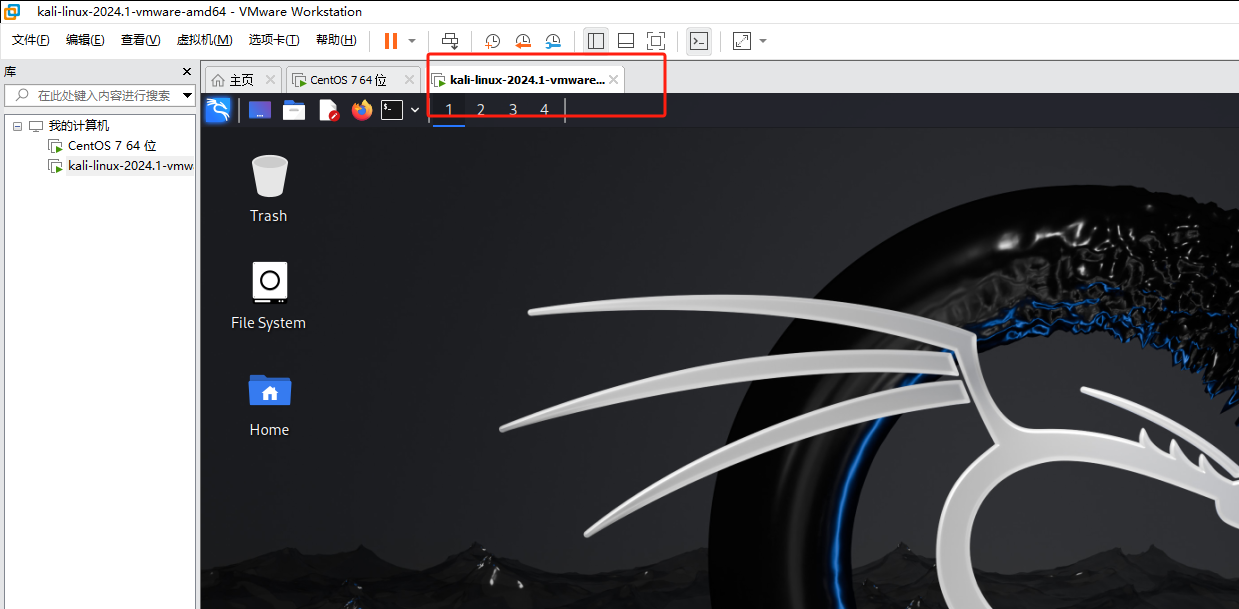Launch the terminal emulator in Kali panel
This screenshot has width=1239, height=609.
click(x=392, y=110)
